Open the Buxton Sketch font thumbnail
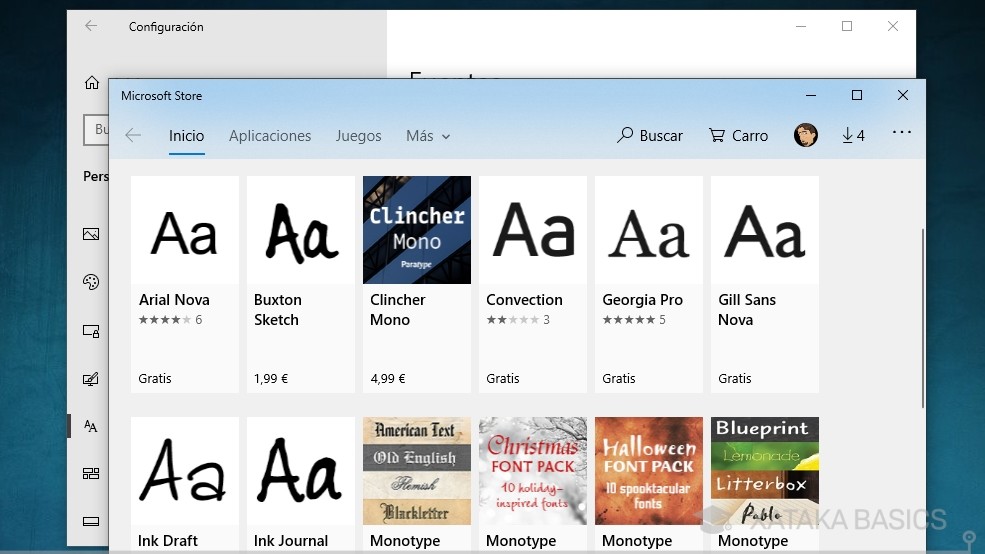 click(301, 230)
